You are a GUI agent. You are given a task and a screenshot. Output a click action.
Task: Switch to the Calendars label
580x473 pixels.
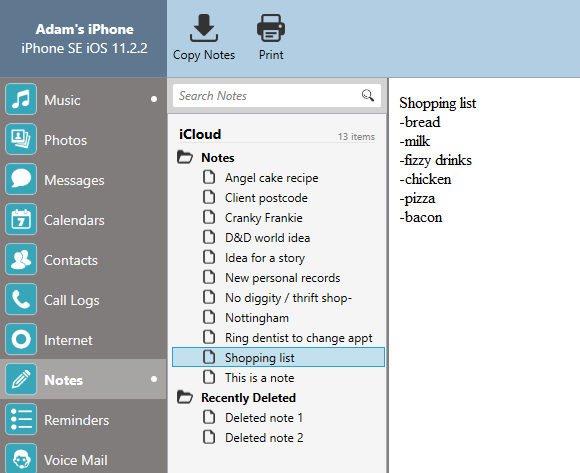pyautogui.click(x=74, y=220)
